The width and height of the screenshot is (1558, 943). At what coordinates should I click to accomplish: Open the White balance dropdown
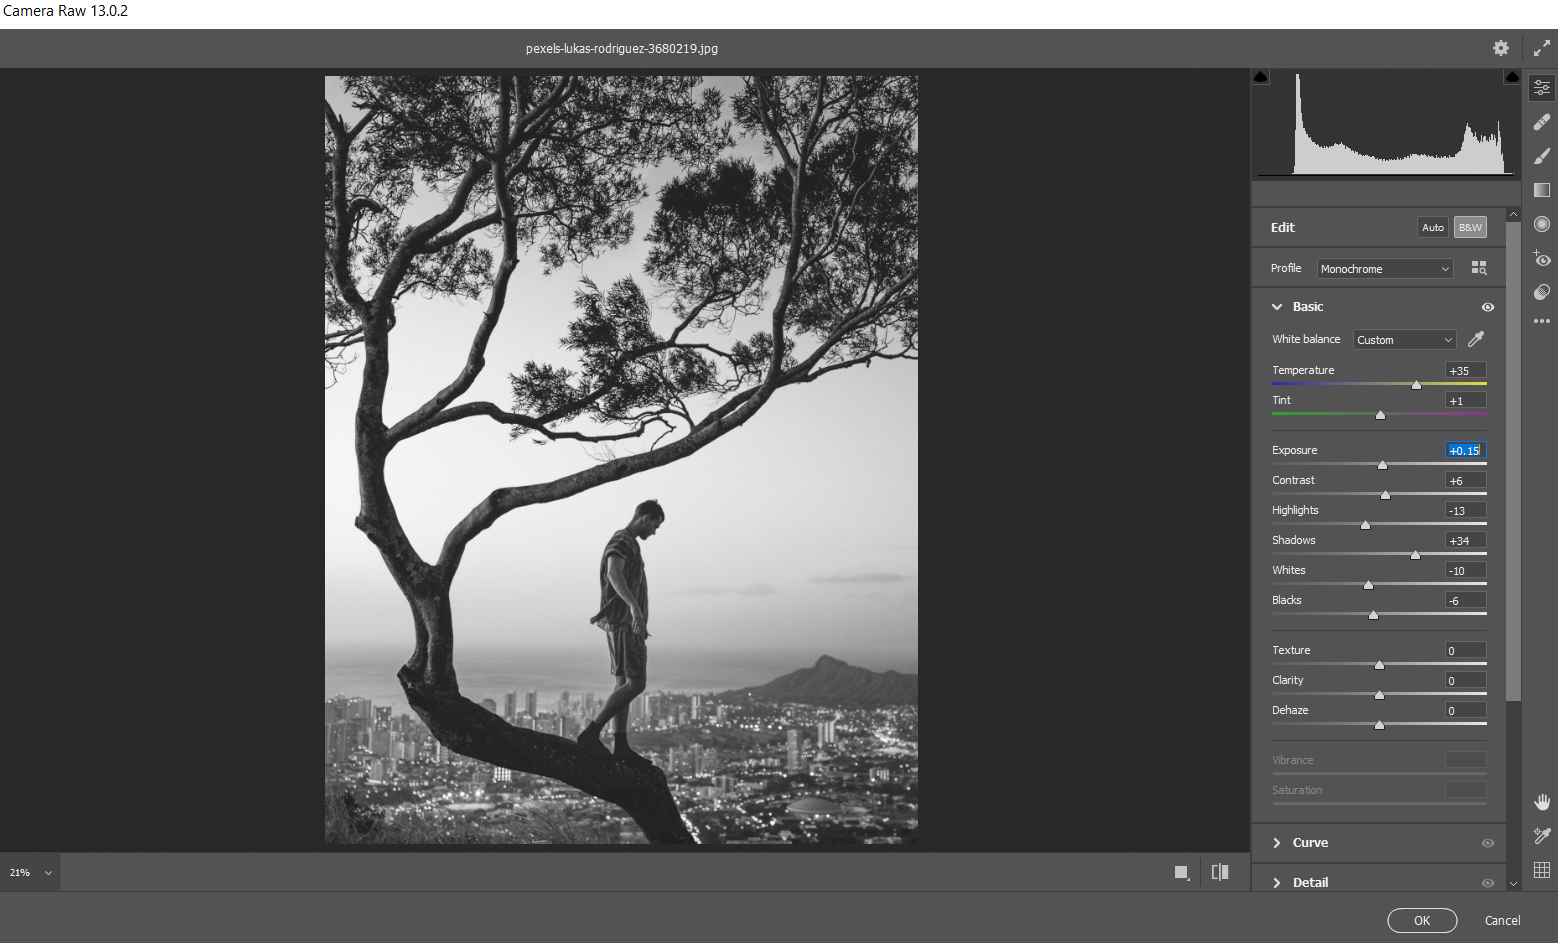(1404, 339)
